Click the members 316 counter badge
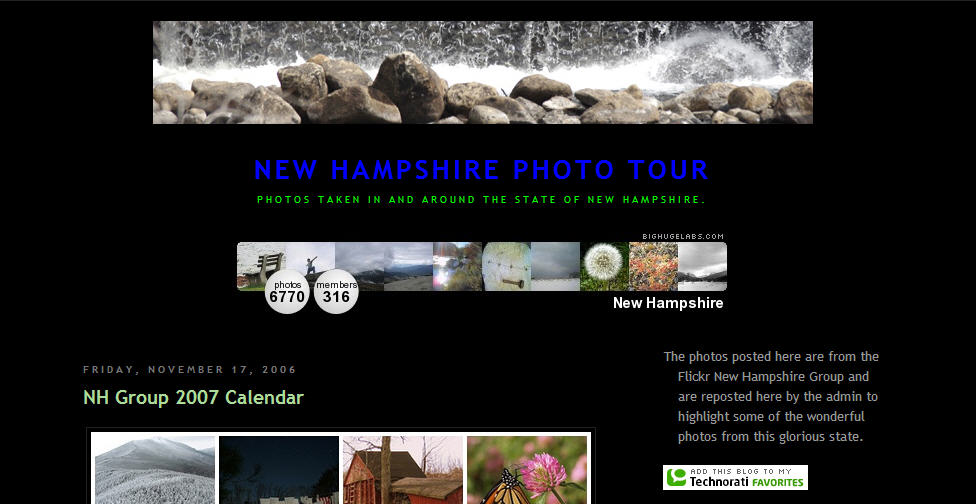Image resolution: width=976 pixels, height=504 pixels. click(336, 292)
